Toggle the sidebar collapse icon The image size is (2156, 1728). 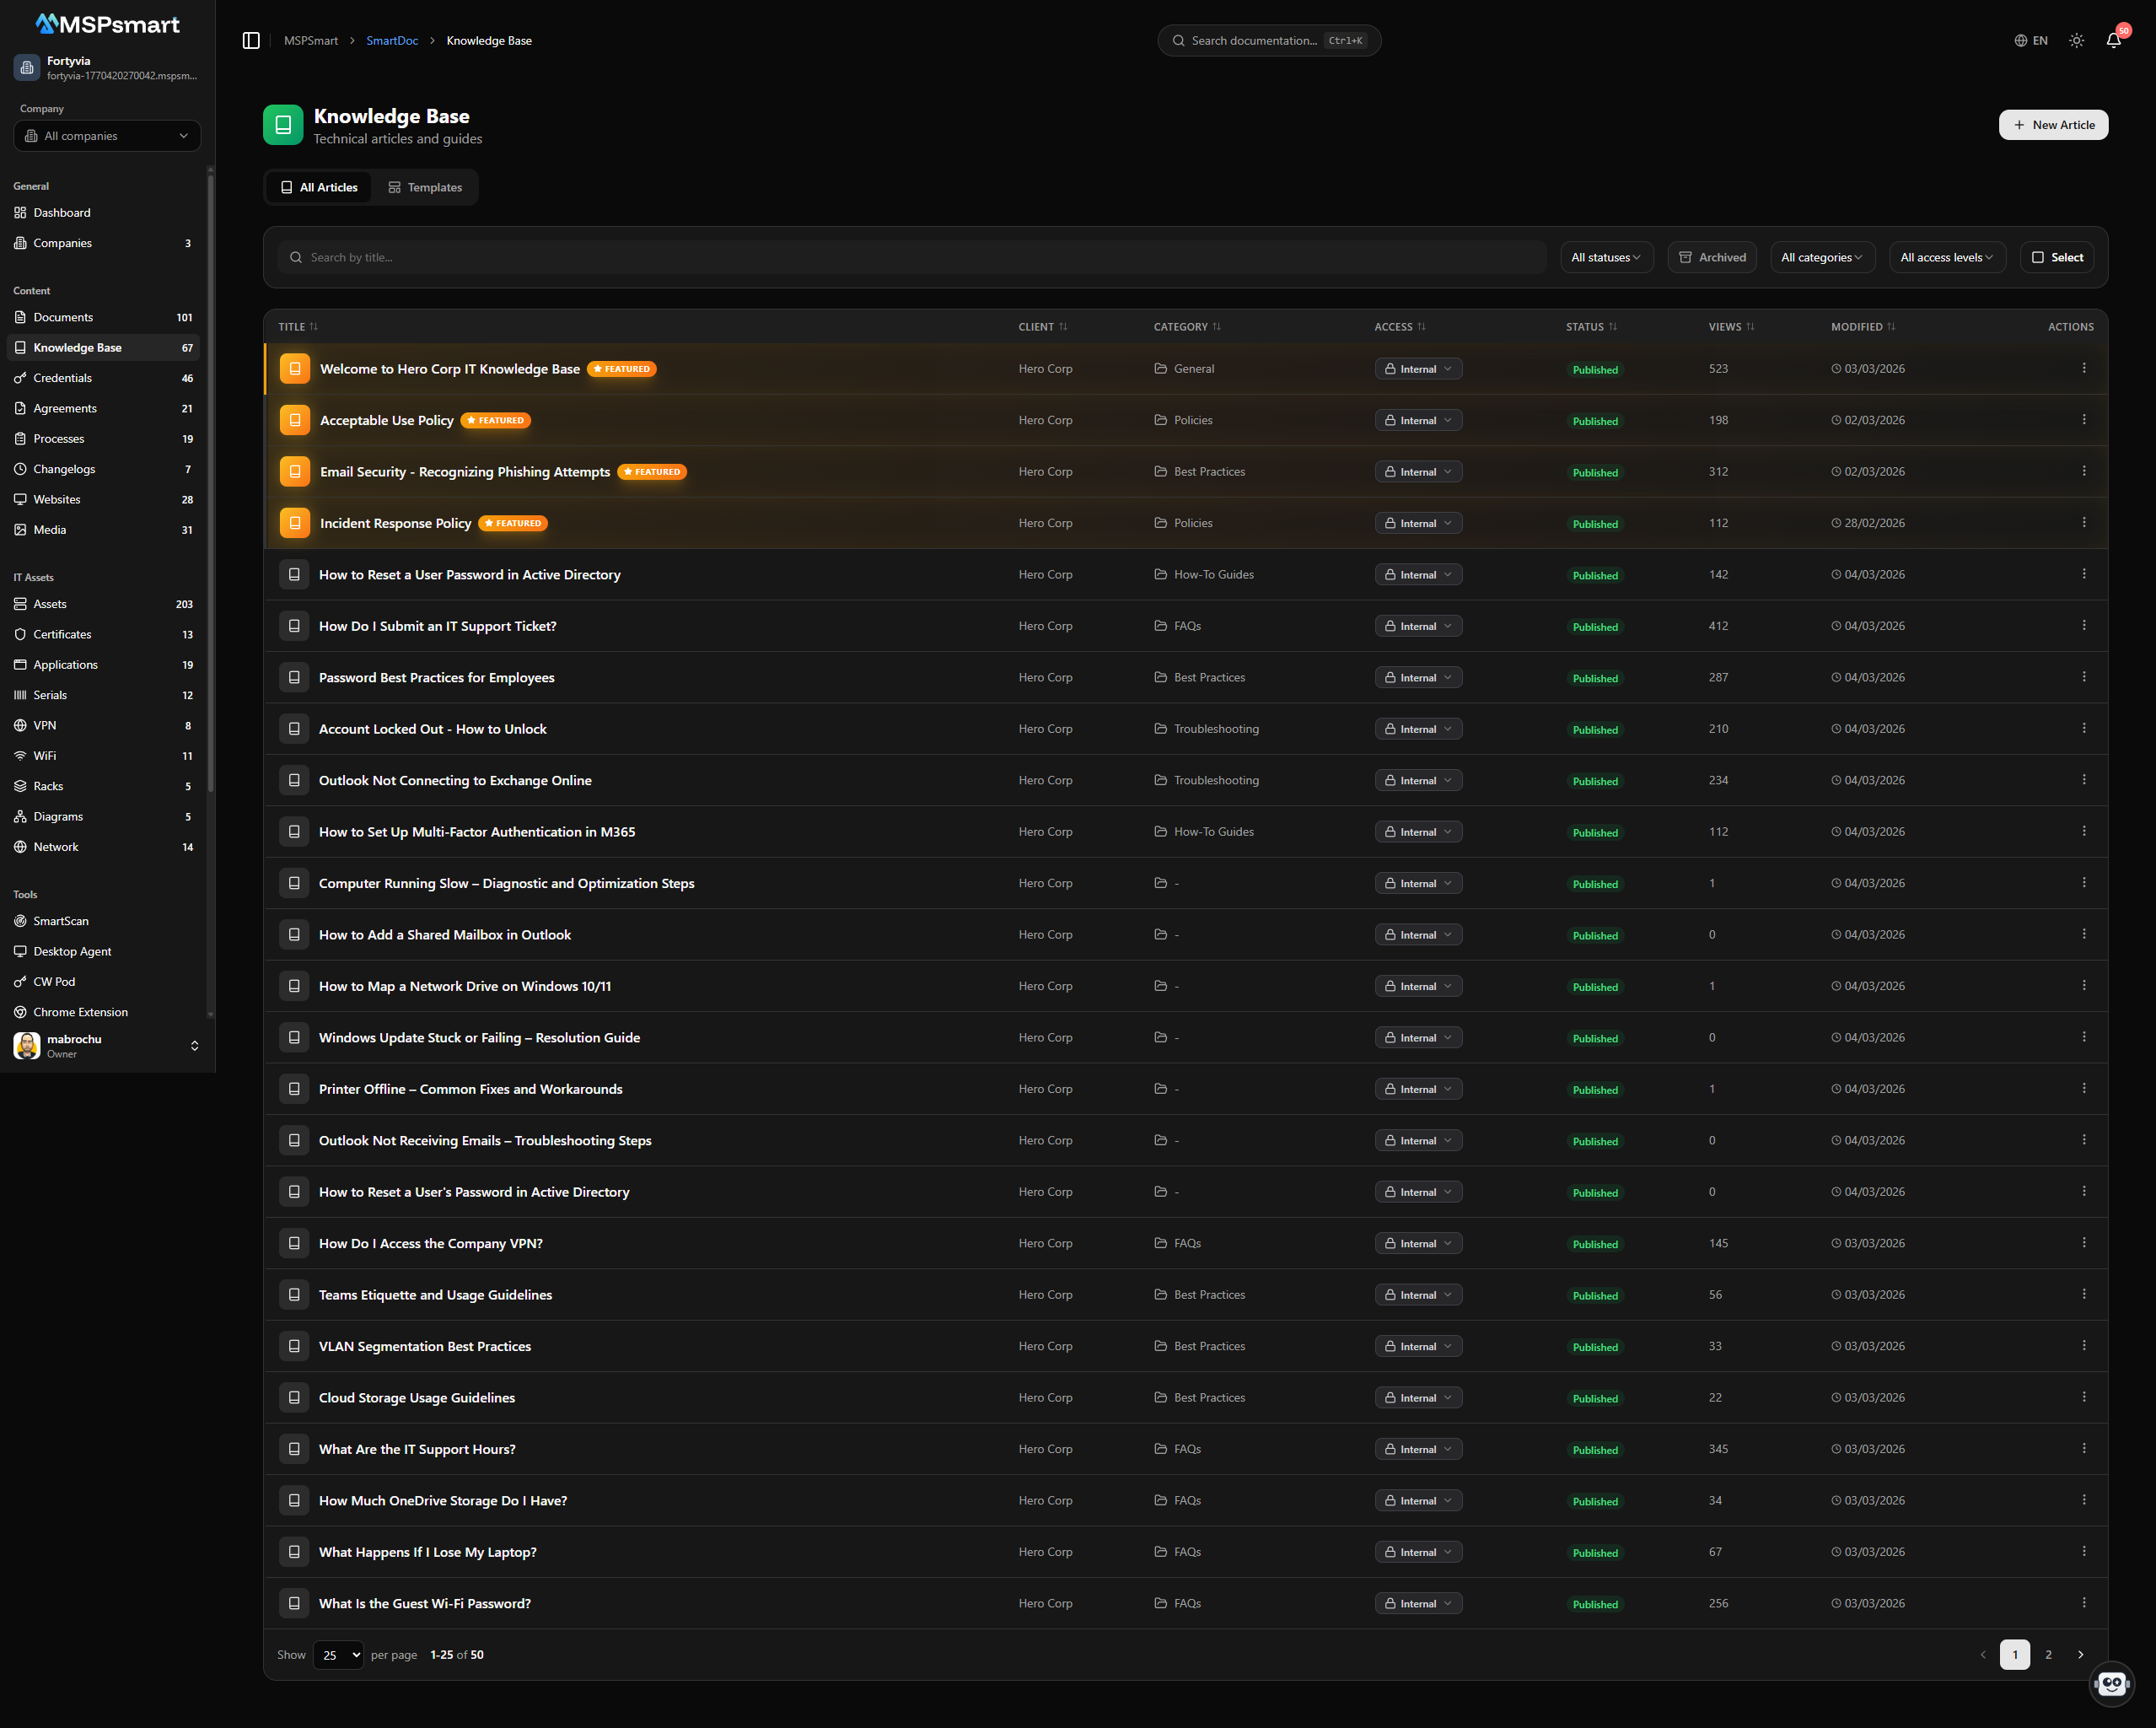251,41
